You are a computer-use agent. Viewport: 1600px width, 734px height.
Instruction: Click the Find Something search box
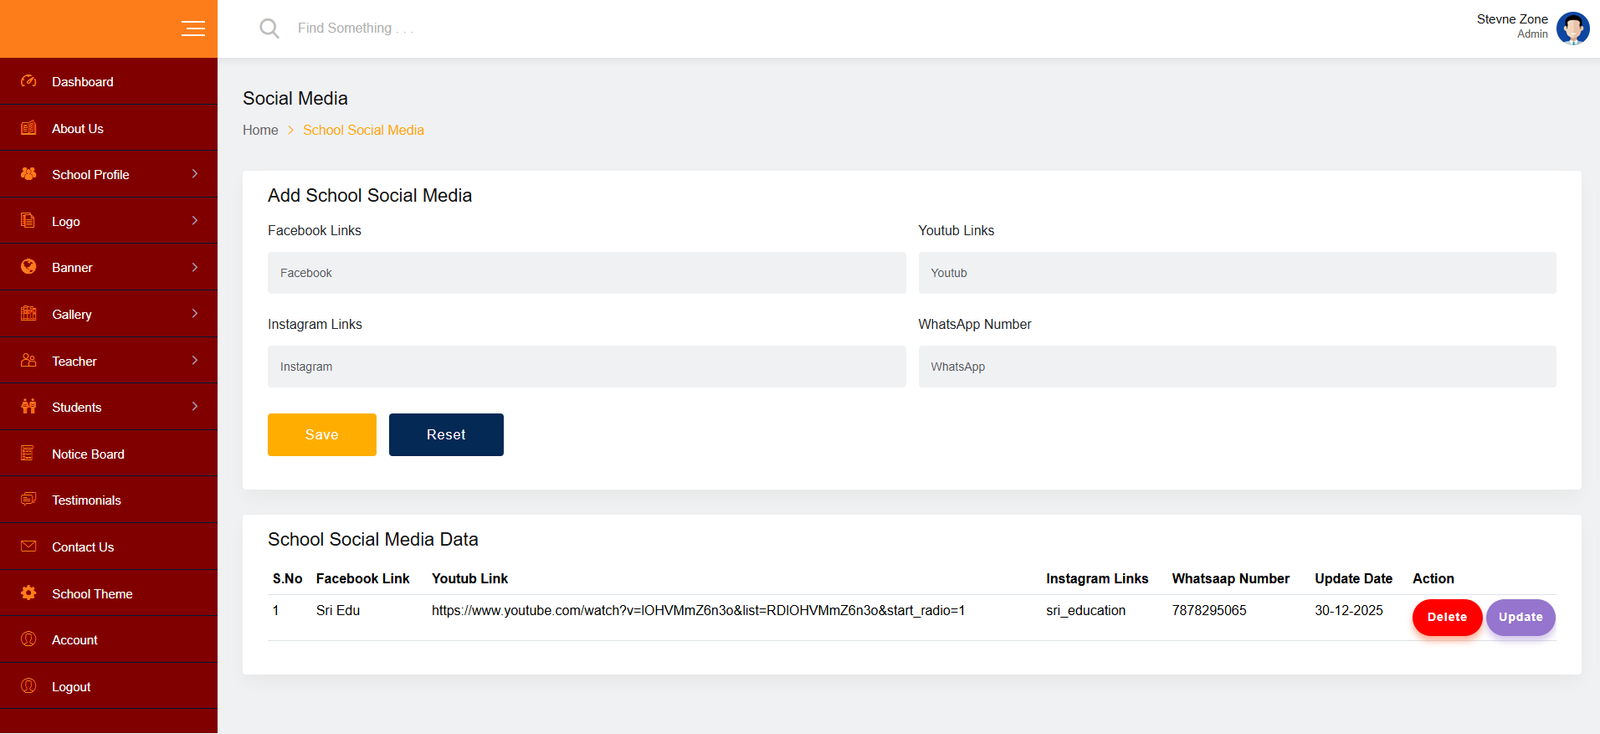coord(356,28)
